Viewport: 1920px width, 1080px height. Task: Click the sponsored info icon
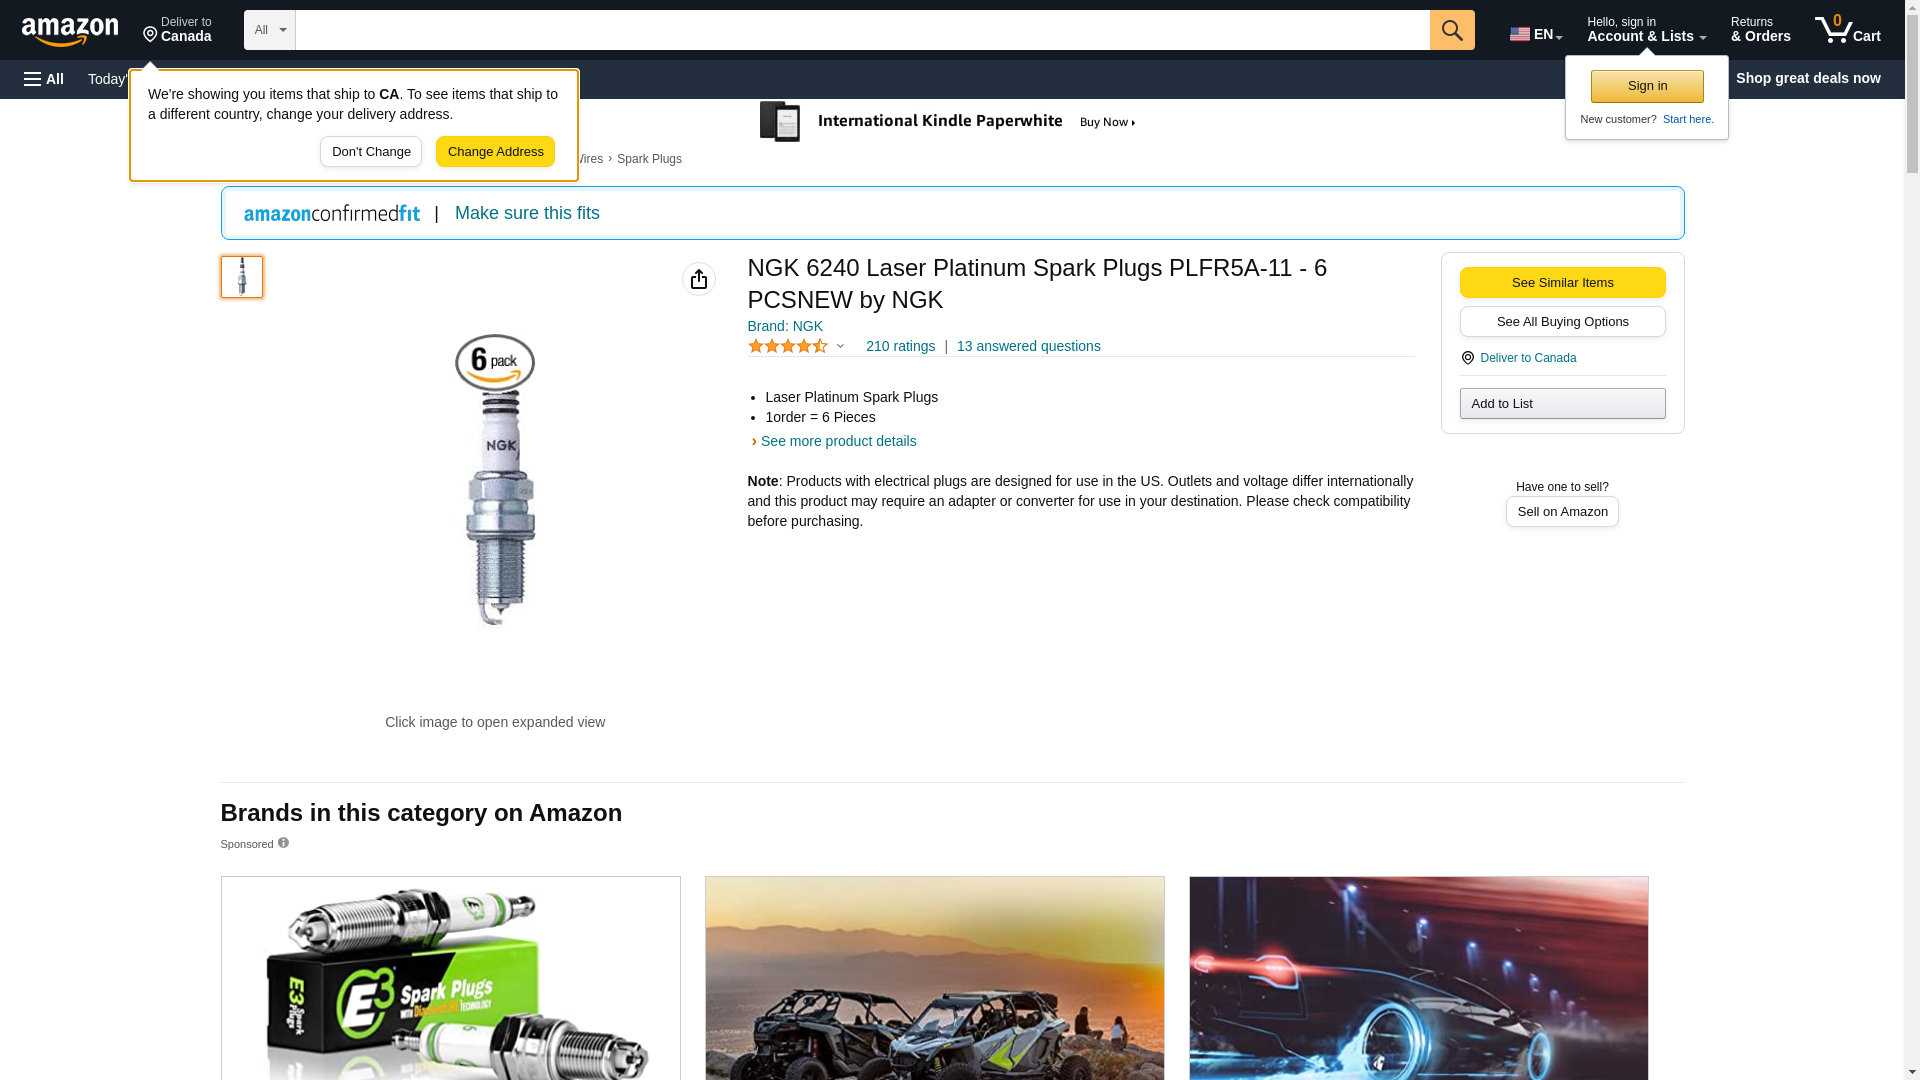[283, 843]
